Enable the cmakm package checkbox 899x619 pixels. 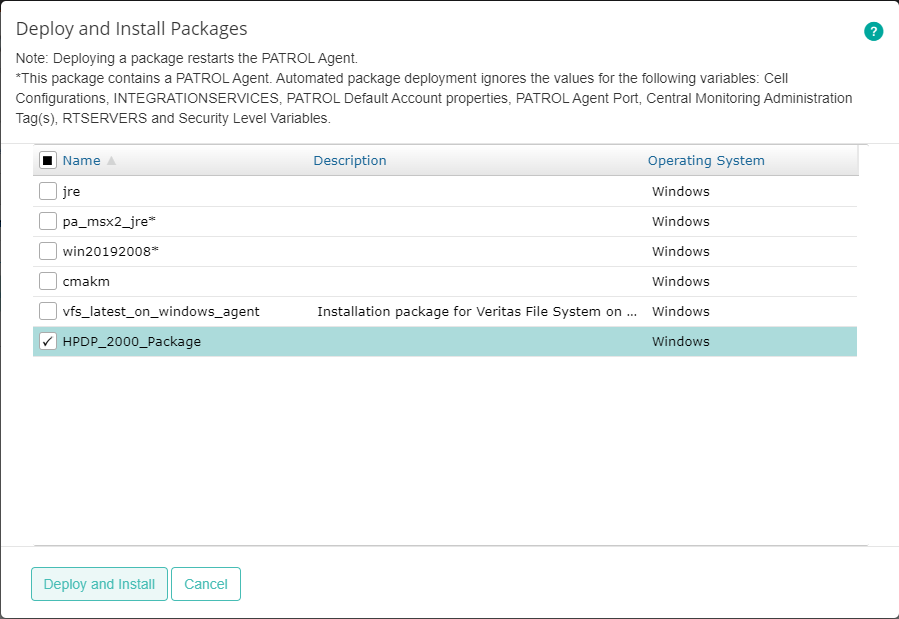coord(45,280)
